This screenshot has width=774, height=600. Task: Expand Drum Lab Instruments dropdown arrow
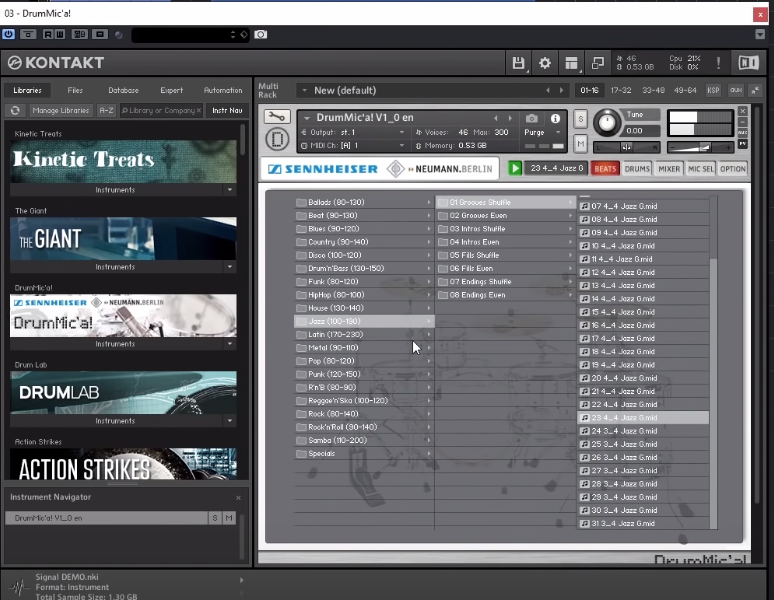[230, 420]
